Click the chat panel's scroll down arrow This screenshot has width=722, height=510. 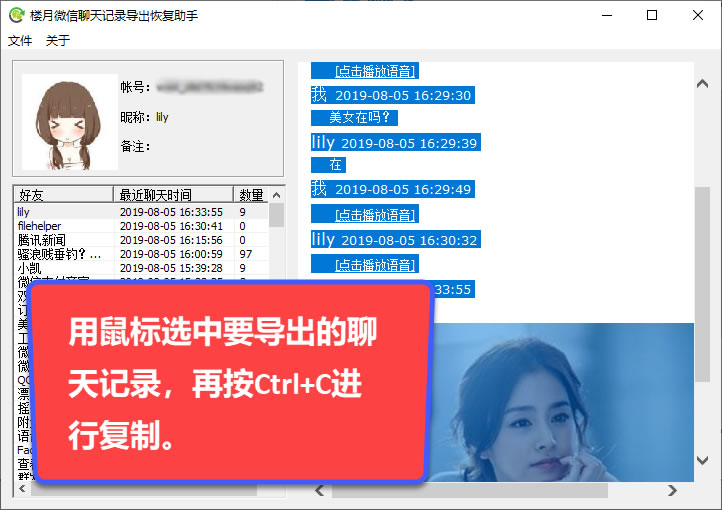click(x=702, y=460)
